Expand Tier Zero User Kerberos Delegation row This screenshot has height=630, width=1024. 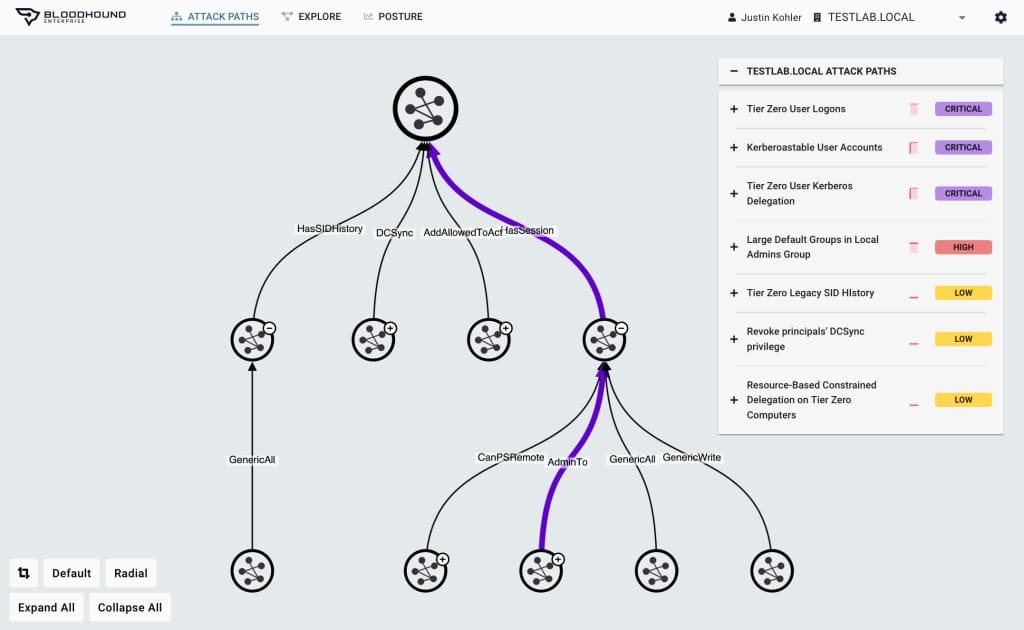tap(734, 193)
